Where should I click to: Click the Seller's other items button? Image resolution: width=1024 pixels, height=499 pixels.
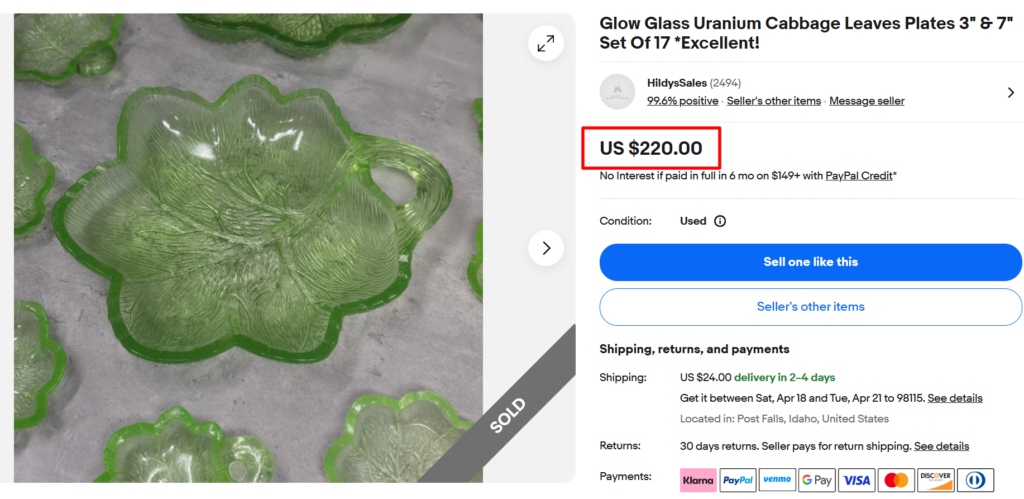pos(810,307)
